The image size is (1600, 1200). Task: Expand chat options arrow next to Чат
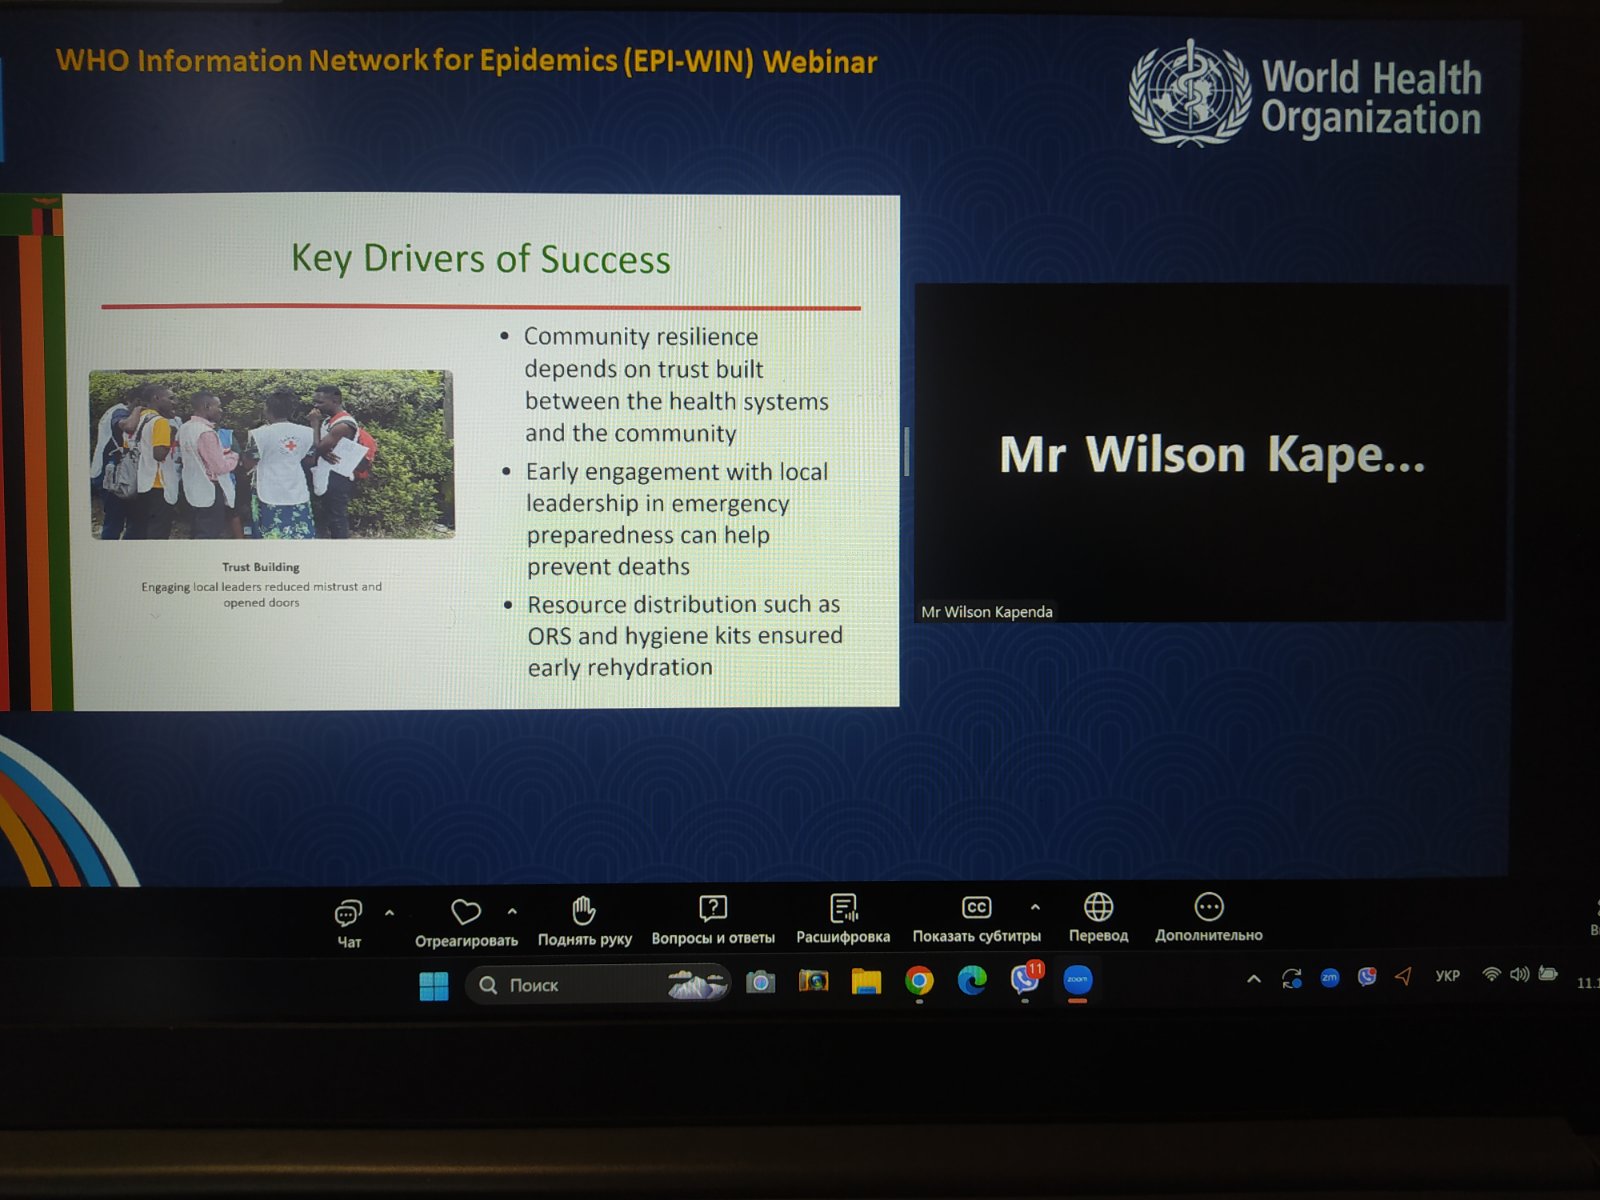[390, 913]
